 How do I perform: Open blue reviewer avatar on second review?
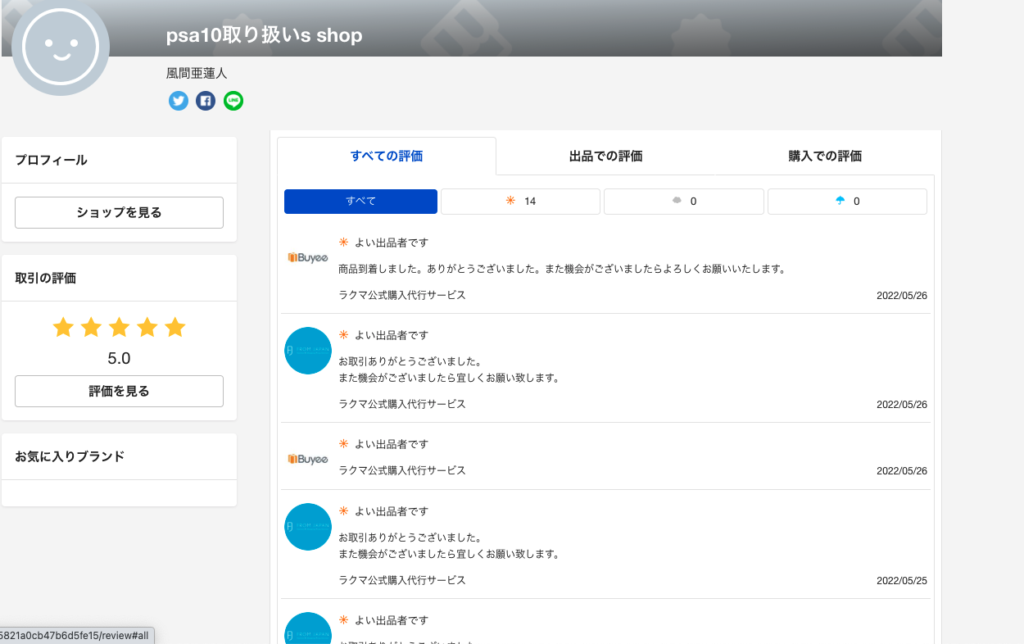(x=308, y=351)
